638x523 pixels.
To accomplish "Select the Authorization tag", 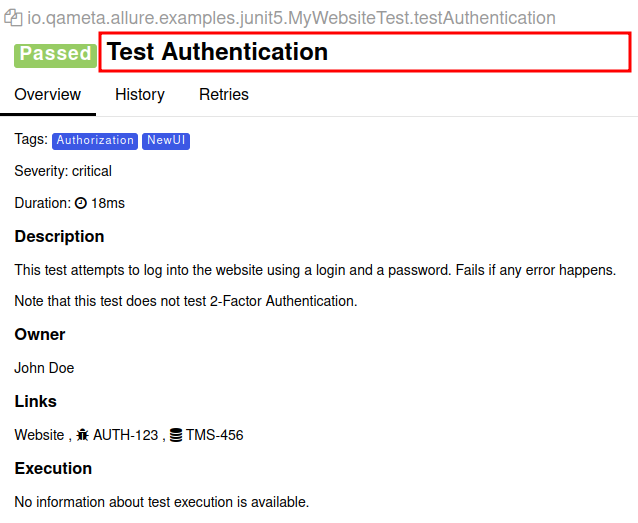I will (95, 141).
